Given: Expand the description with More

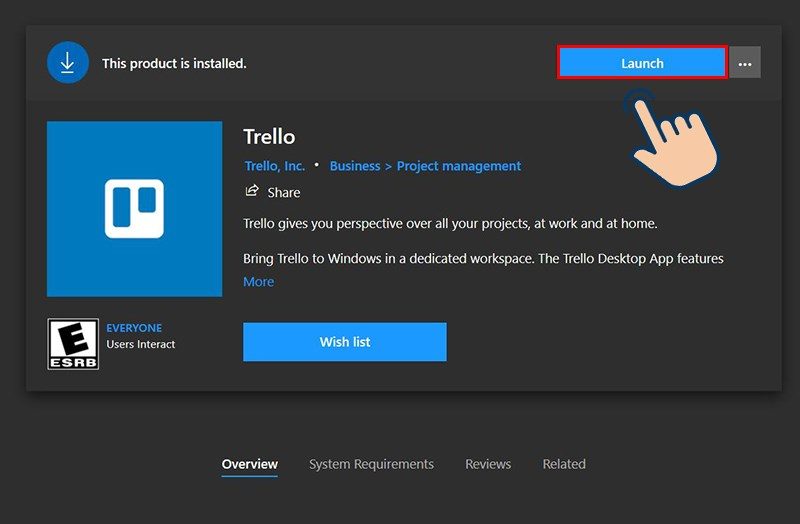Looking at the screenshot, I should 258,282.
